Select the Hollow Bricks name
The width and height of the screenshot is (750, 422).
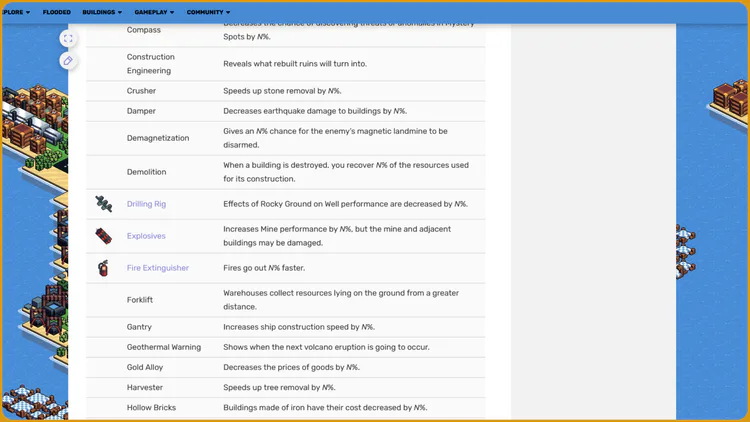151,408
